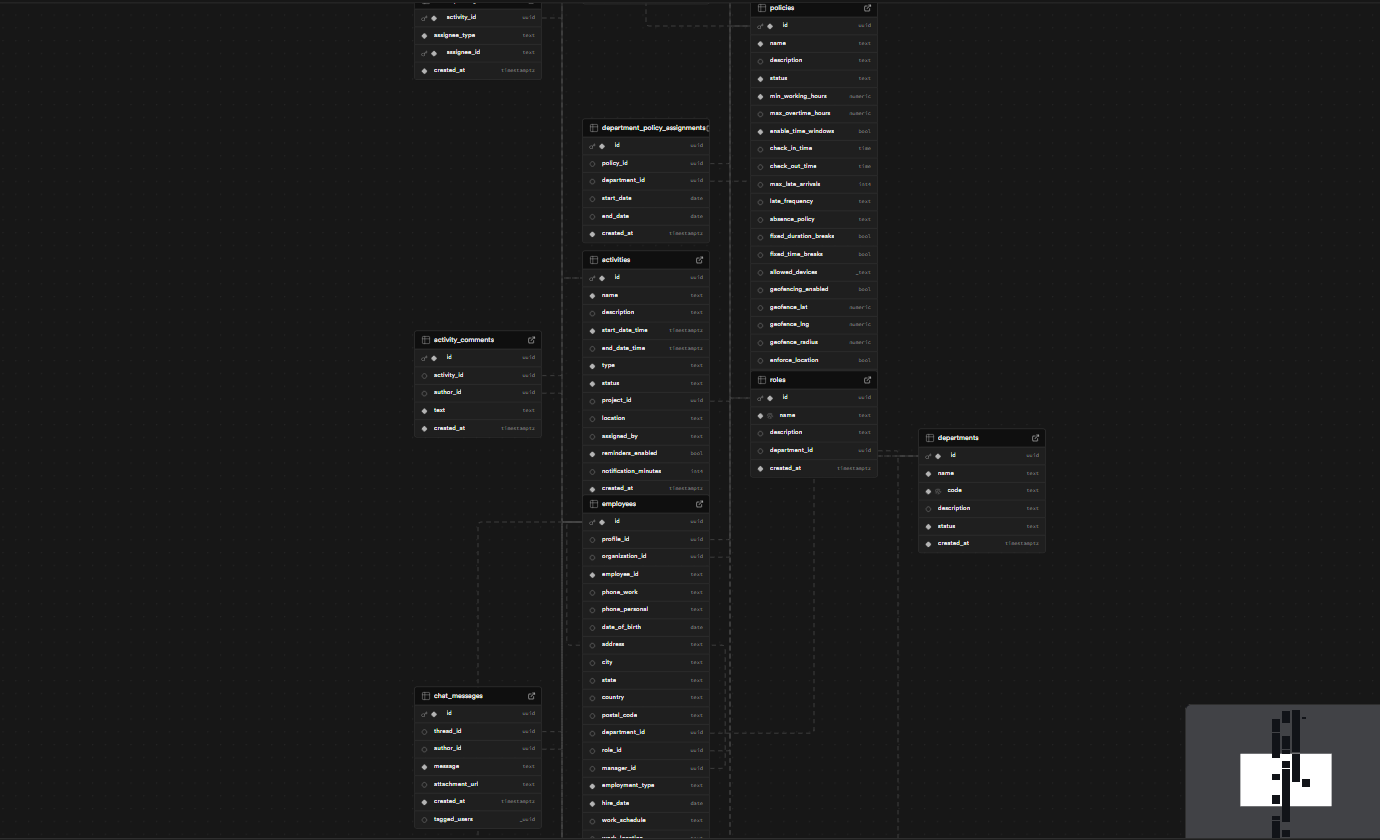
Task: Click the policy_id column in department_policy_assignments
Action: (x=646, y=163)
